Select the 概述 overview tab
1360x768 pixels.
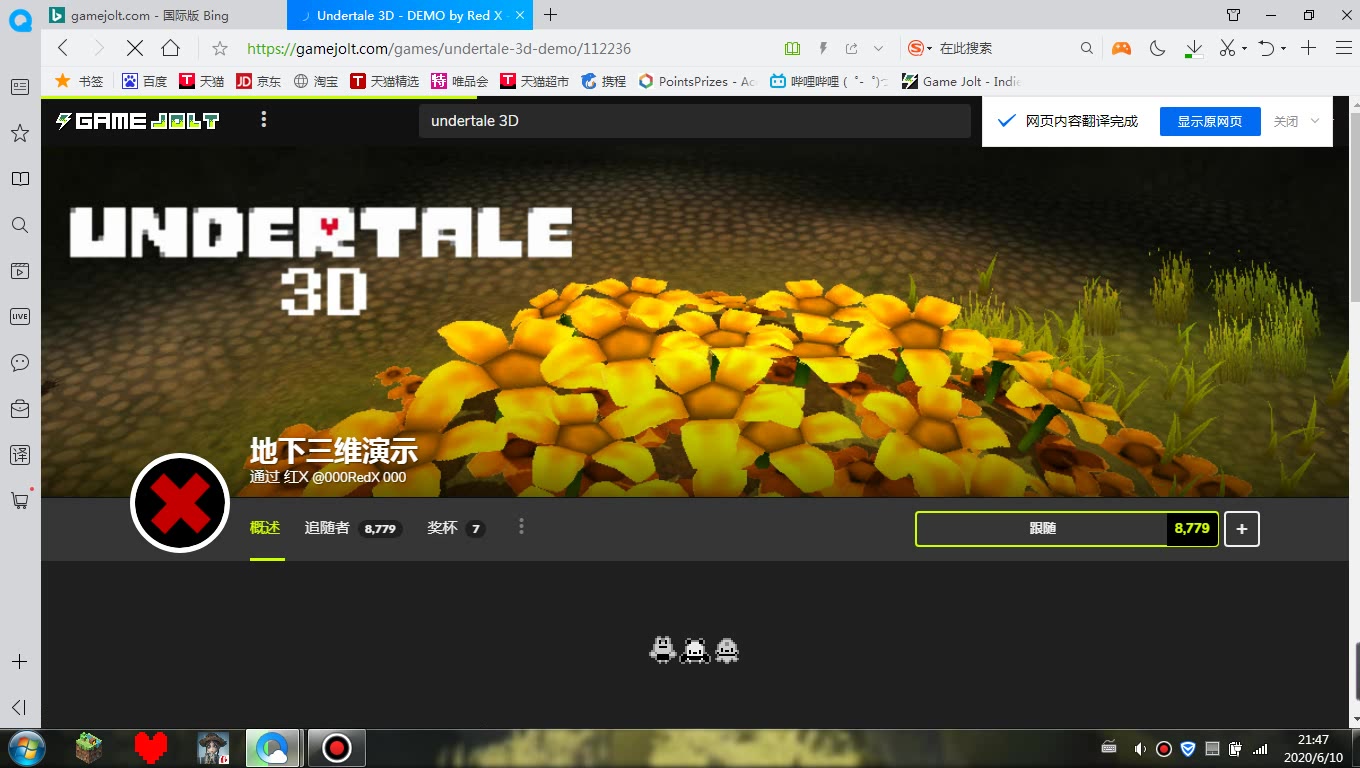coord(265,528)
